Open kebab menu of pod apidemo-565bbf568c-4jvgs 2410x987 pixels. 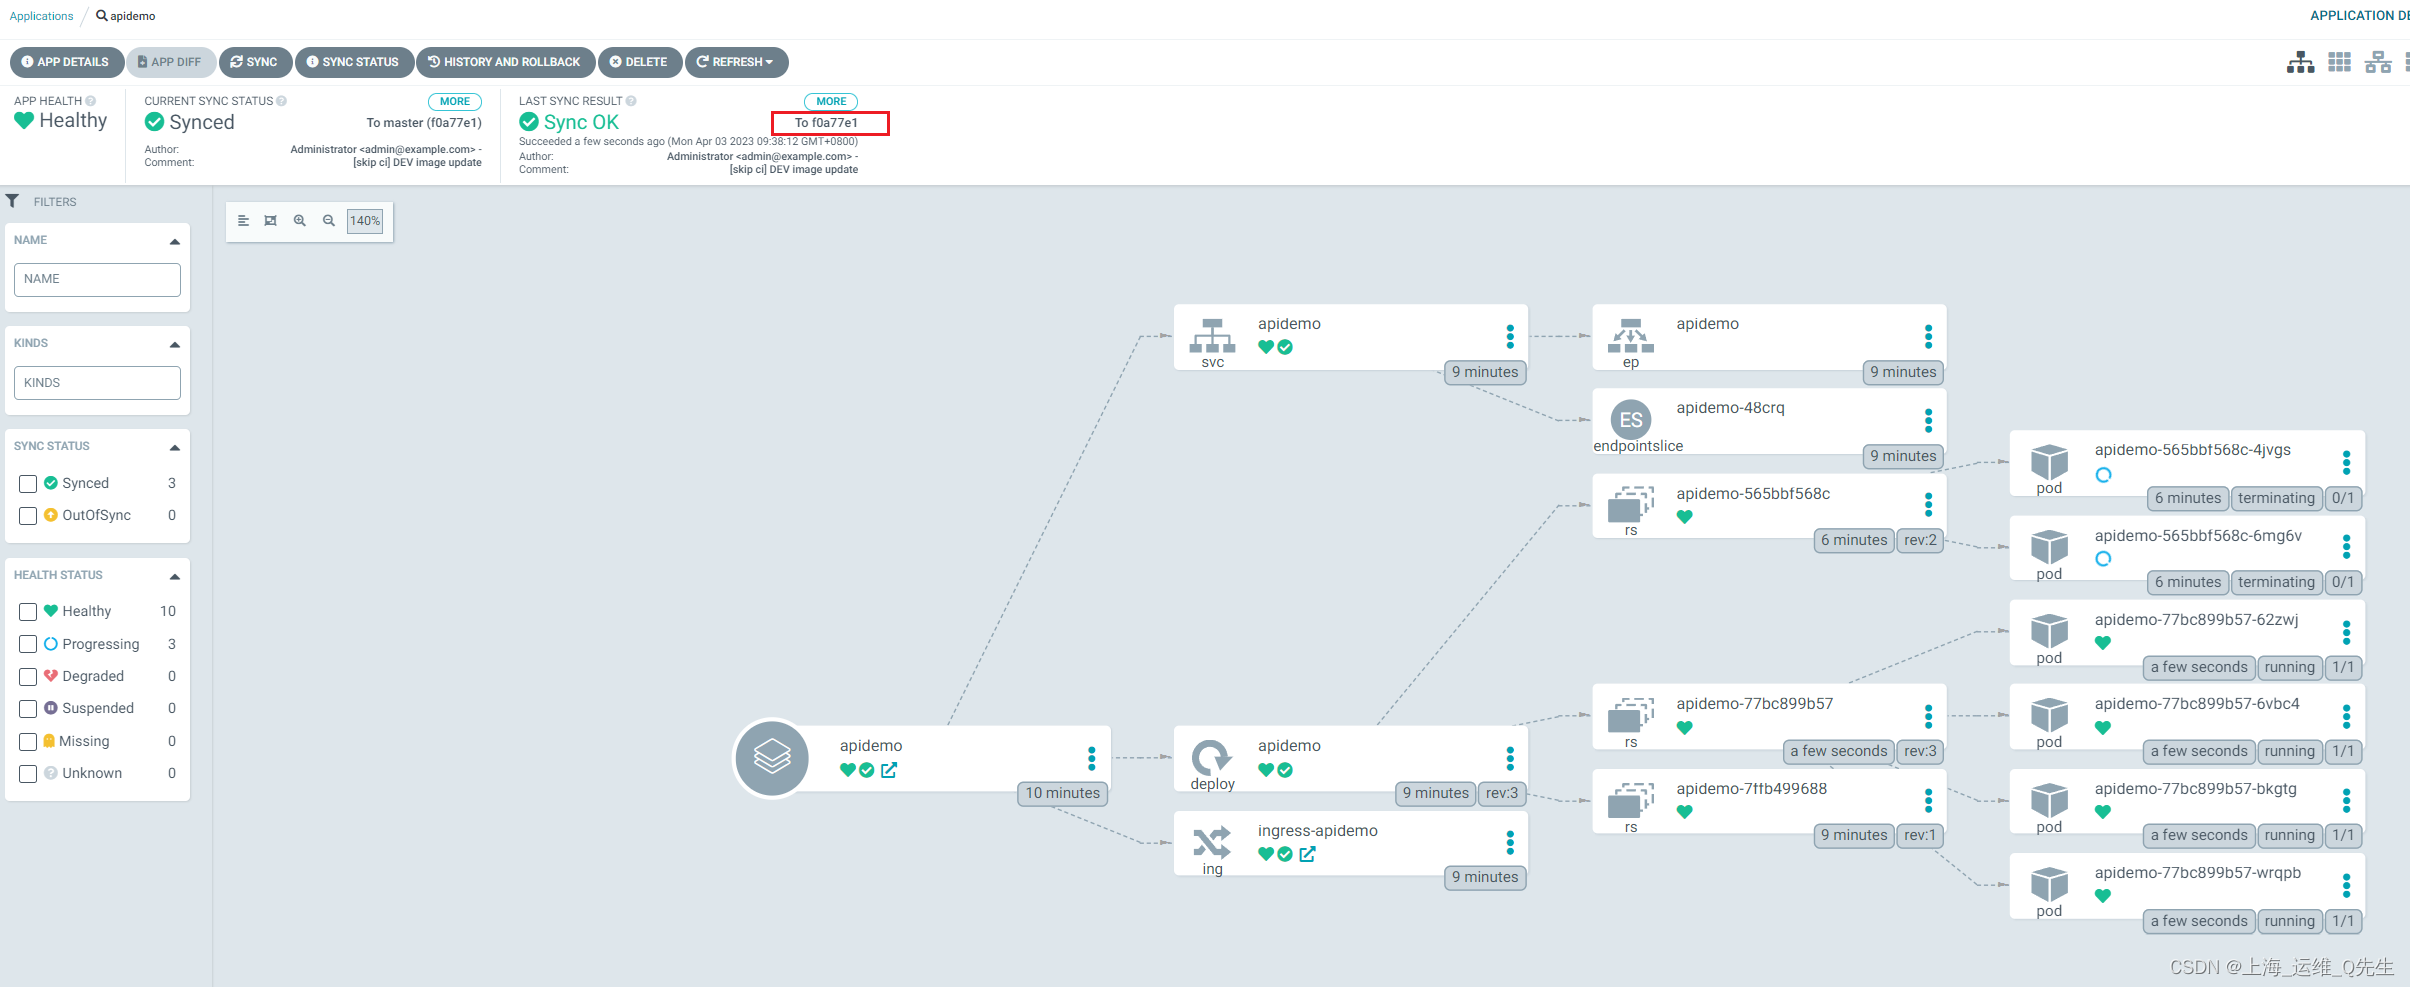pyautogui.click(x=2346, y=462)
